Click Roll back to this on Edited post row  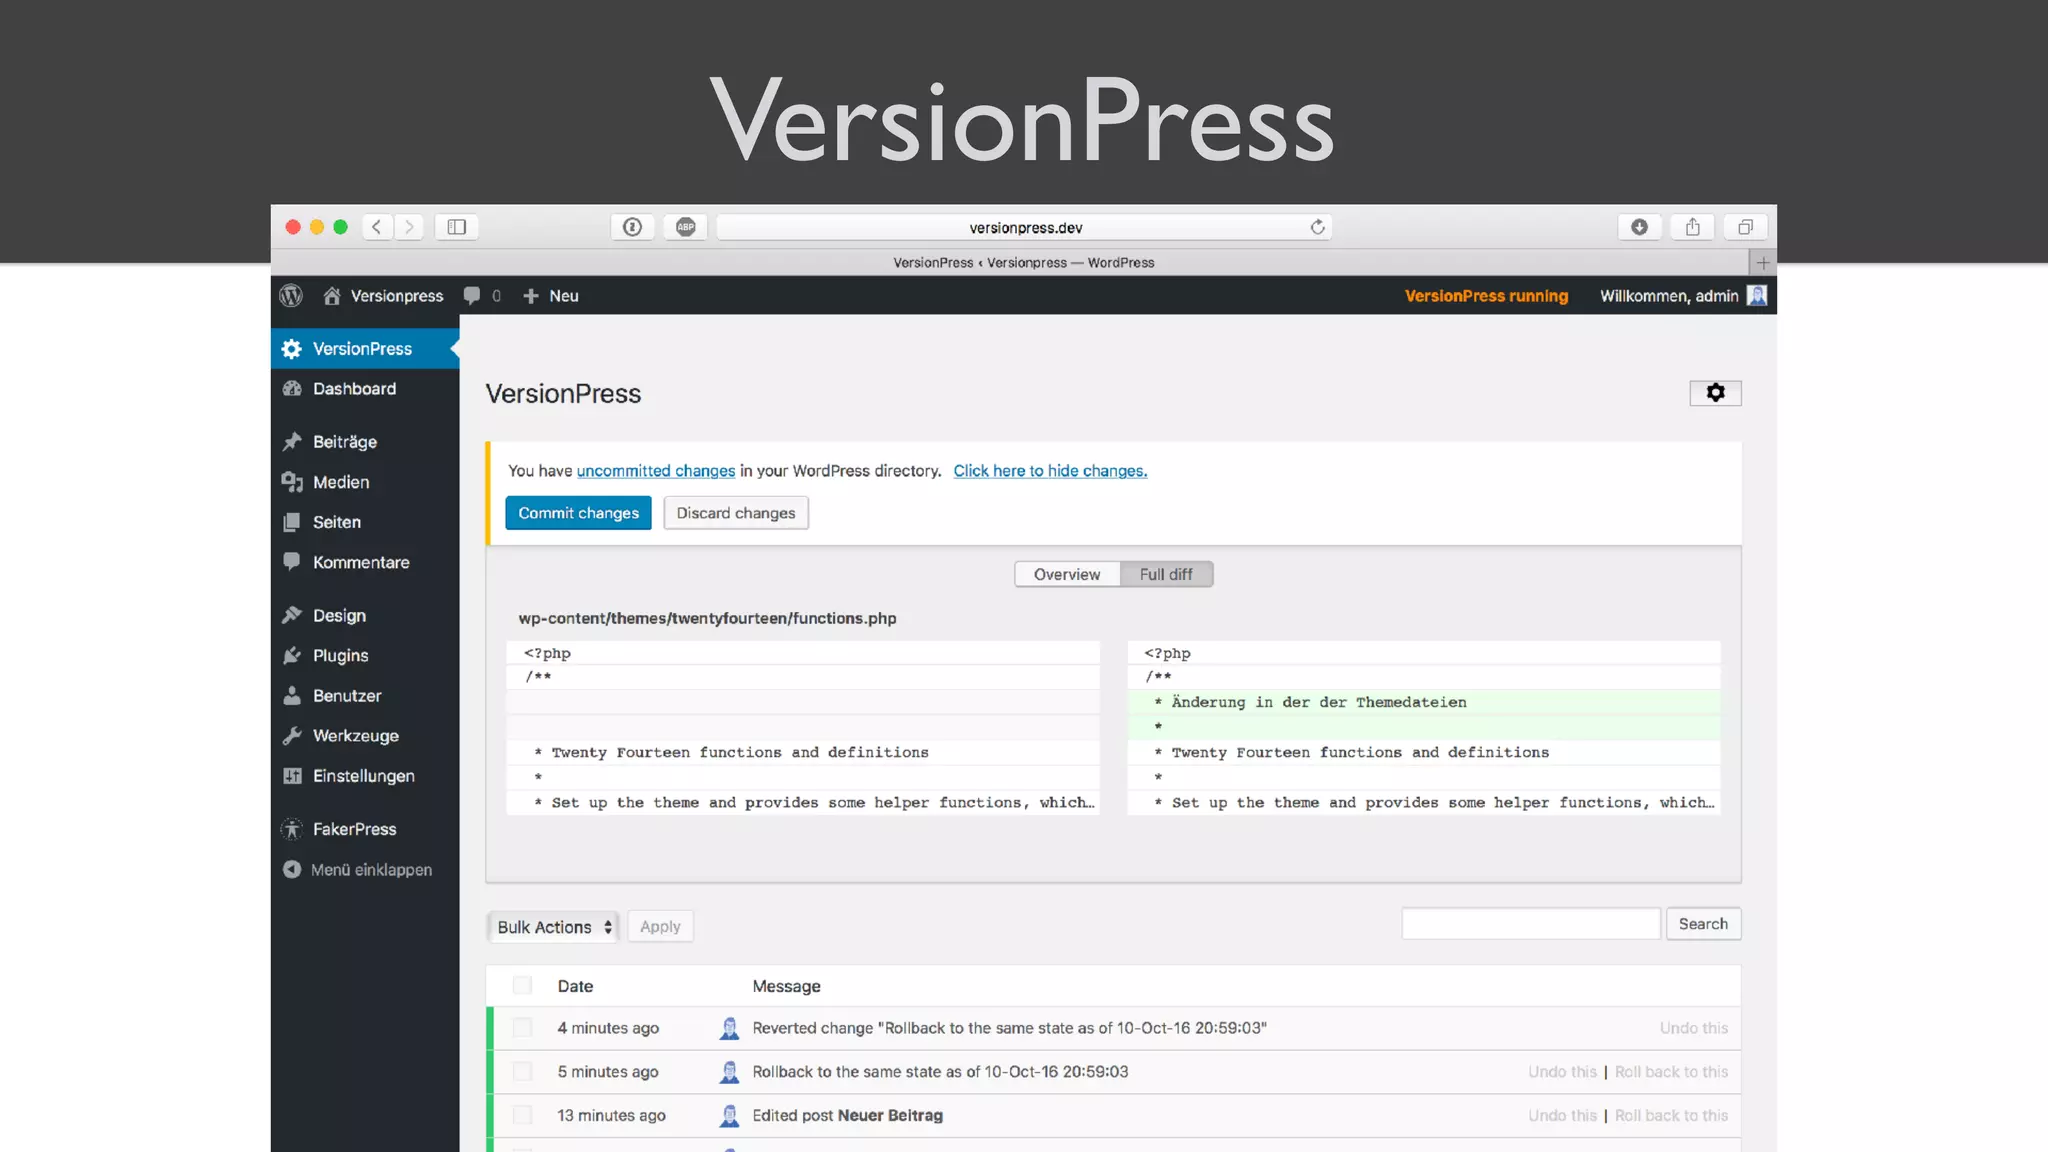(x=1671, y=1115)
